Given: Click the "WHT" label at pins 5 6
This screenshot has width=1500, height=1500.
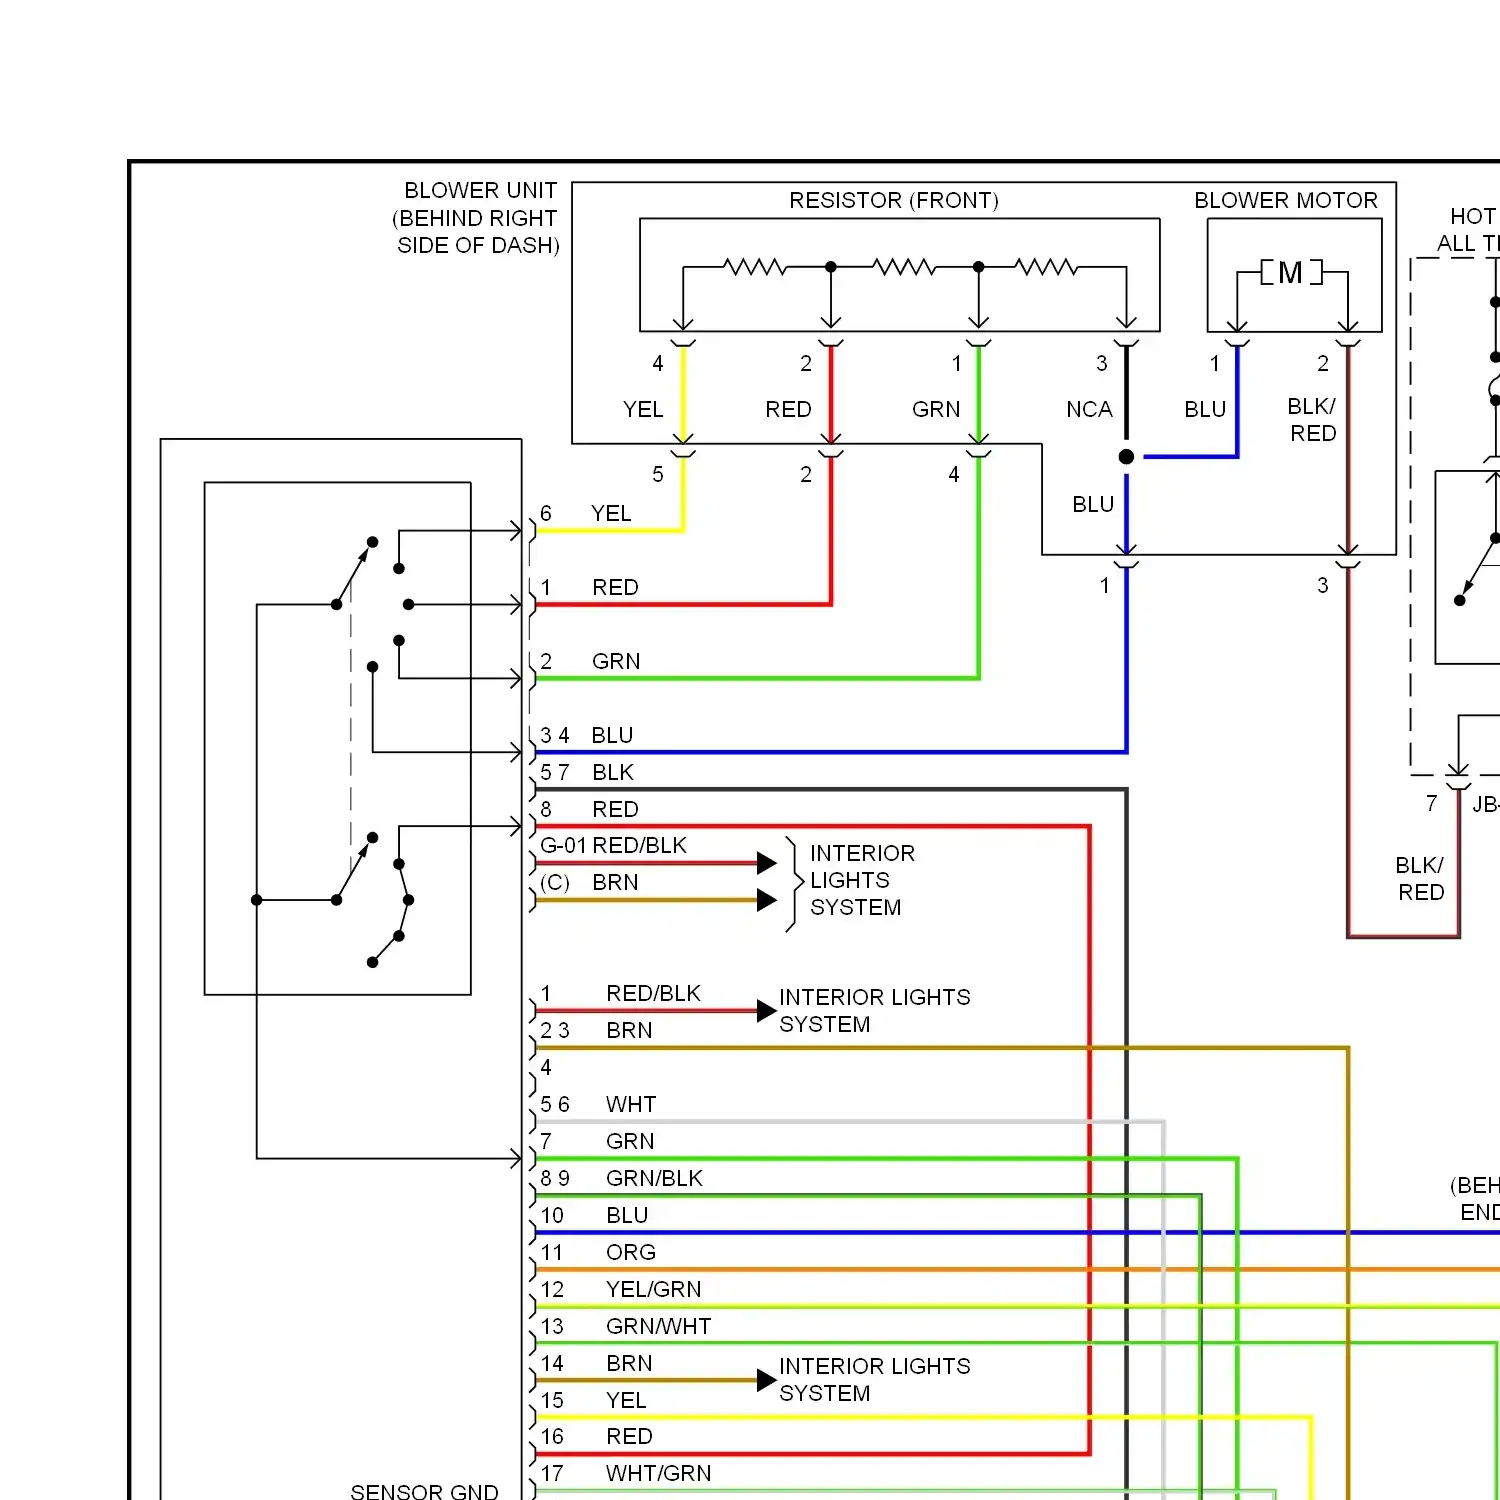Looking at the screenshot, I should pyautogui.click(x=631, y=1104).
